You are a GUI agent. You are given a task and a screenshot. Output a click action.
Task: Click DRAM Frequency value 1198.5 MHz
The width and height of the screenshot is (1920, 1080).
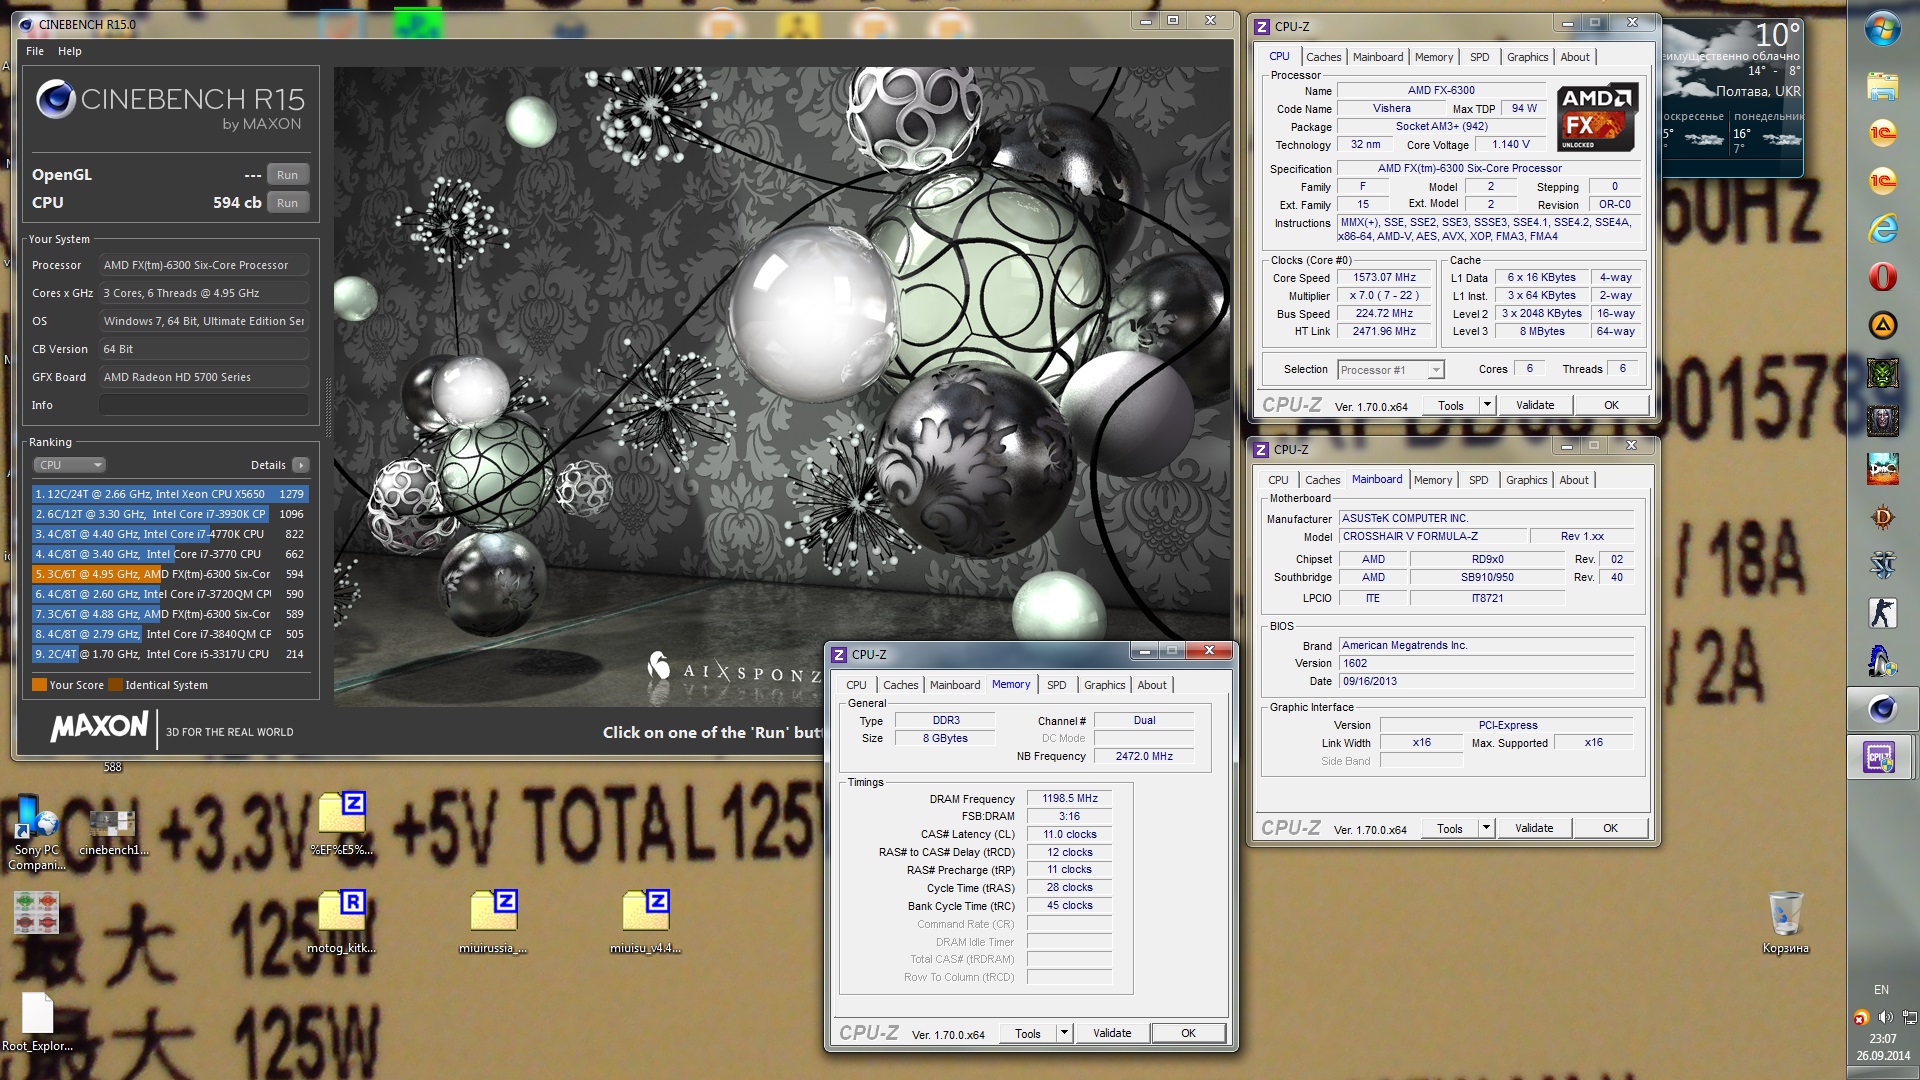click(x=1069, y=798)
